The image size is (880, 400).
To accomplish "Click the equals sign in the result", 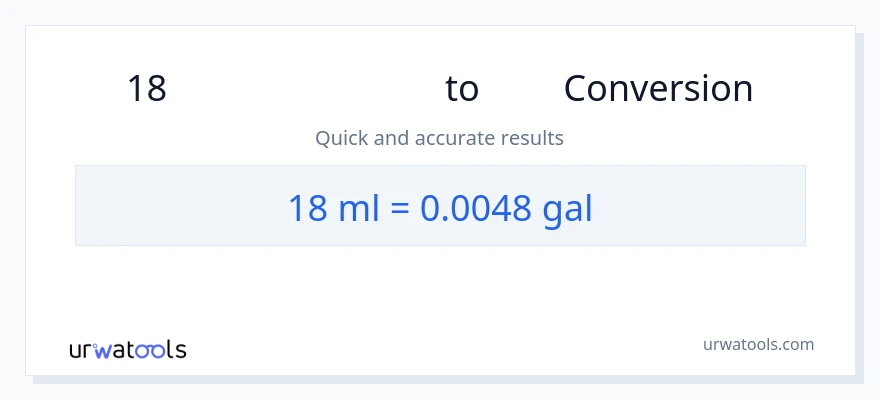I will pyautogui.click(x=400, y=208).
